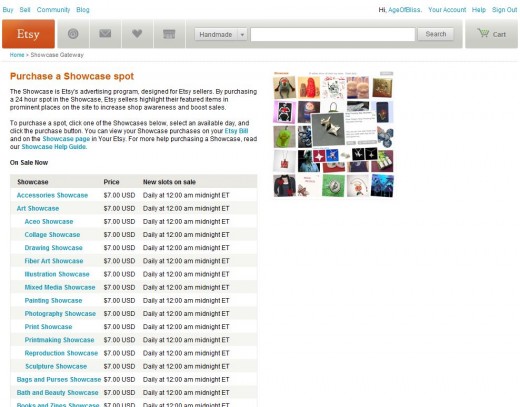This screenshot has height=407, width=520.
Task: Click the Accessories Showcase $7.00 USD price
Action: tap(119, 195)
